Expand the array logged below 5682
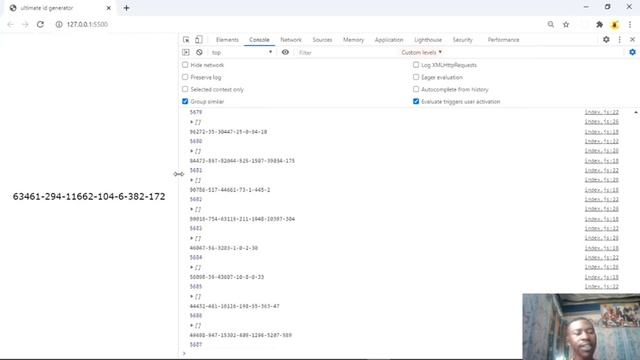This screenshot has height=360, width=640. [x=191, y=209]
